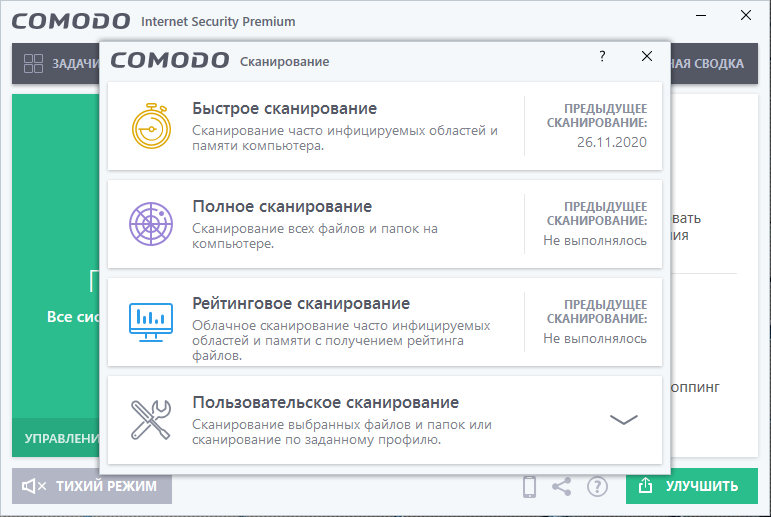Click the wrench and screwdriver custom scan icon

point(152,420)
